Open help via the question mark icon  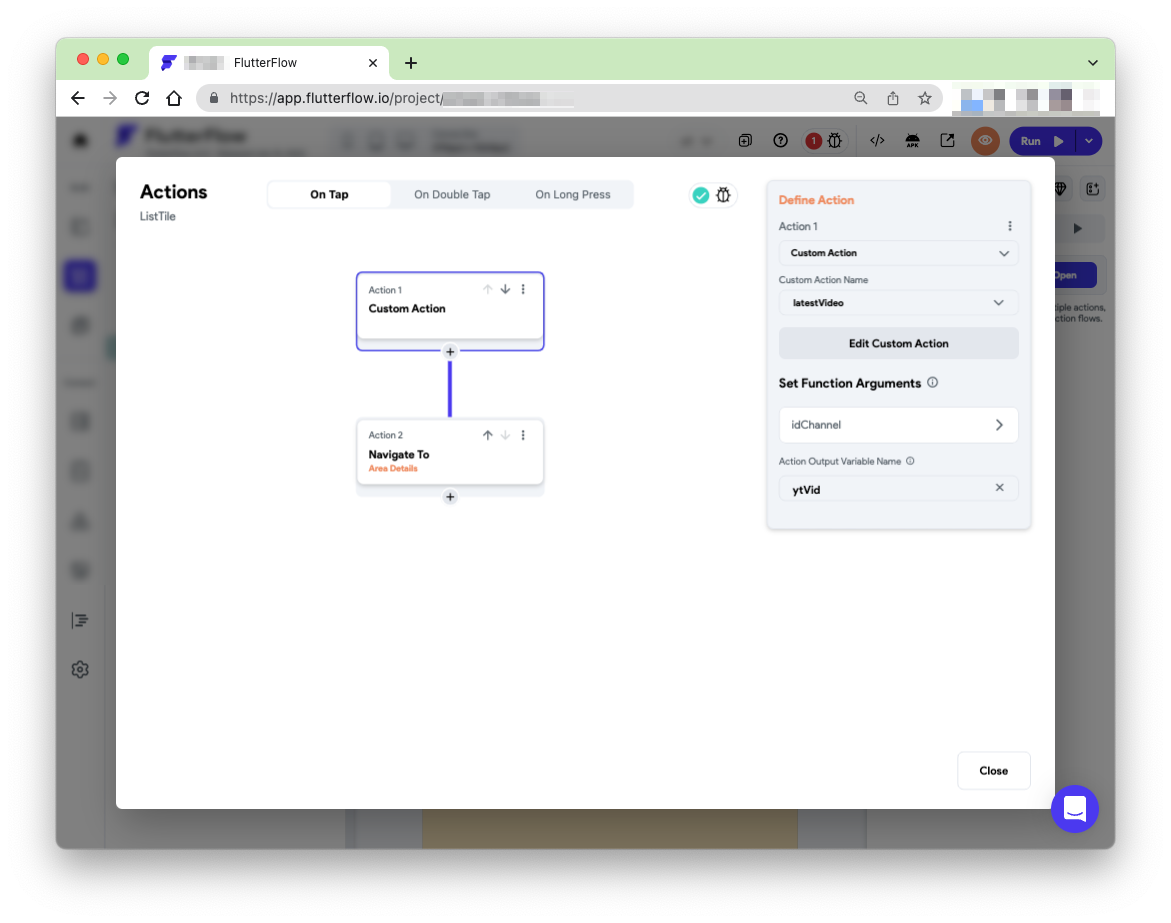coord(781,140)
